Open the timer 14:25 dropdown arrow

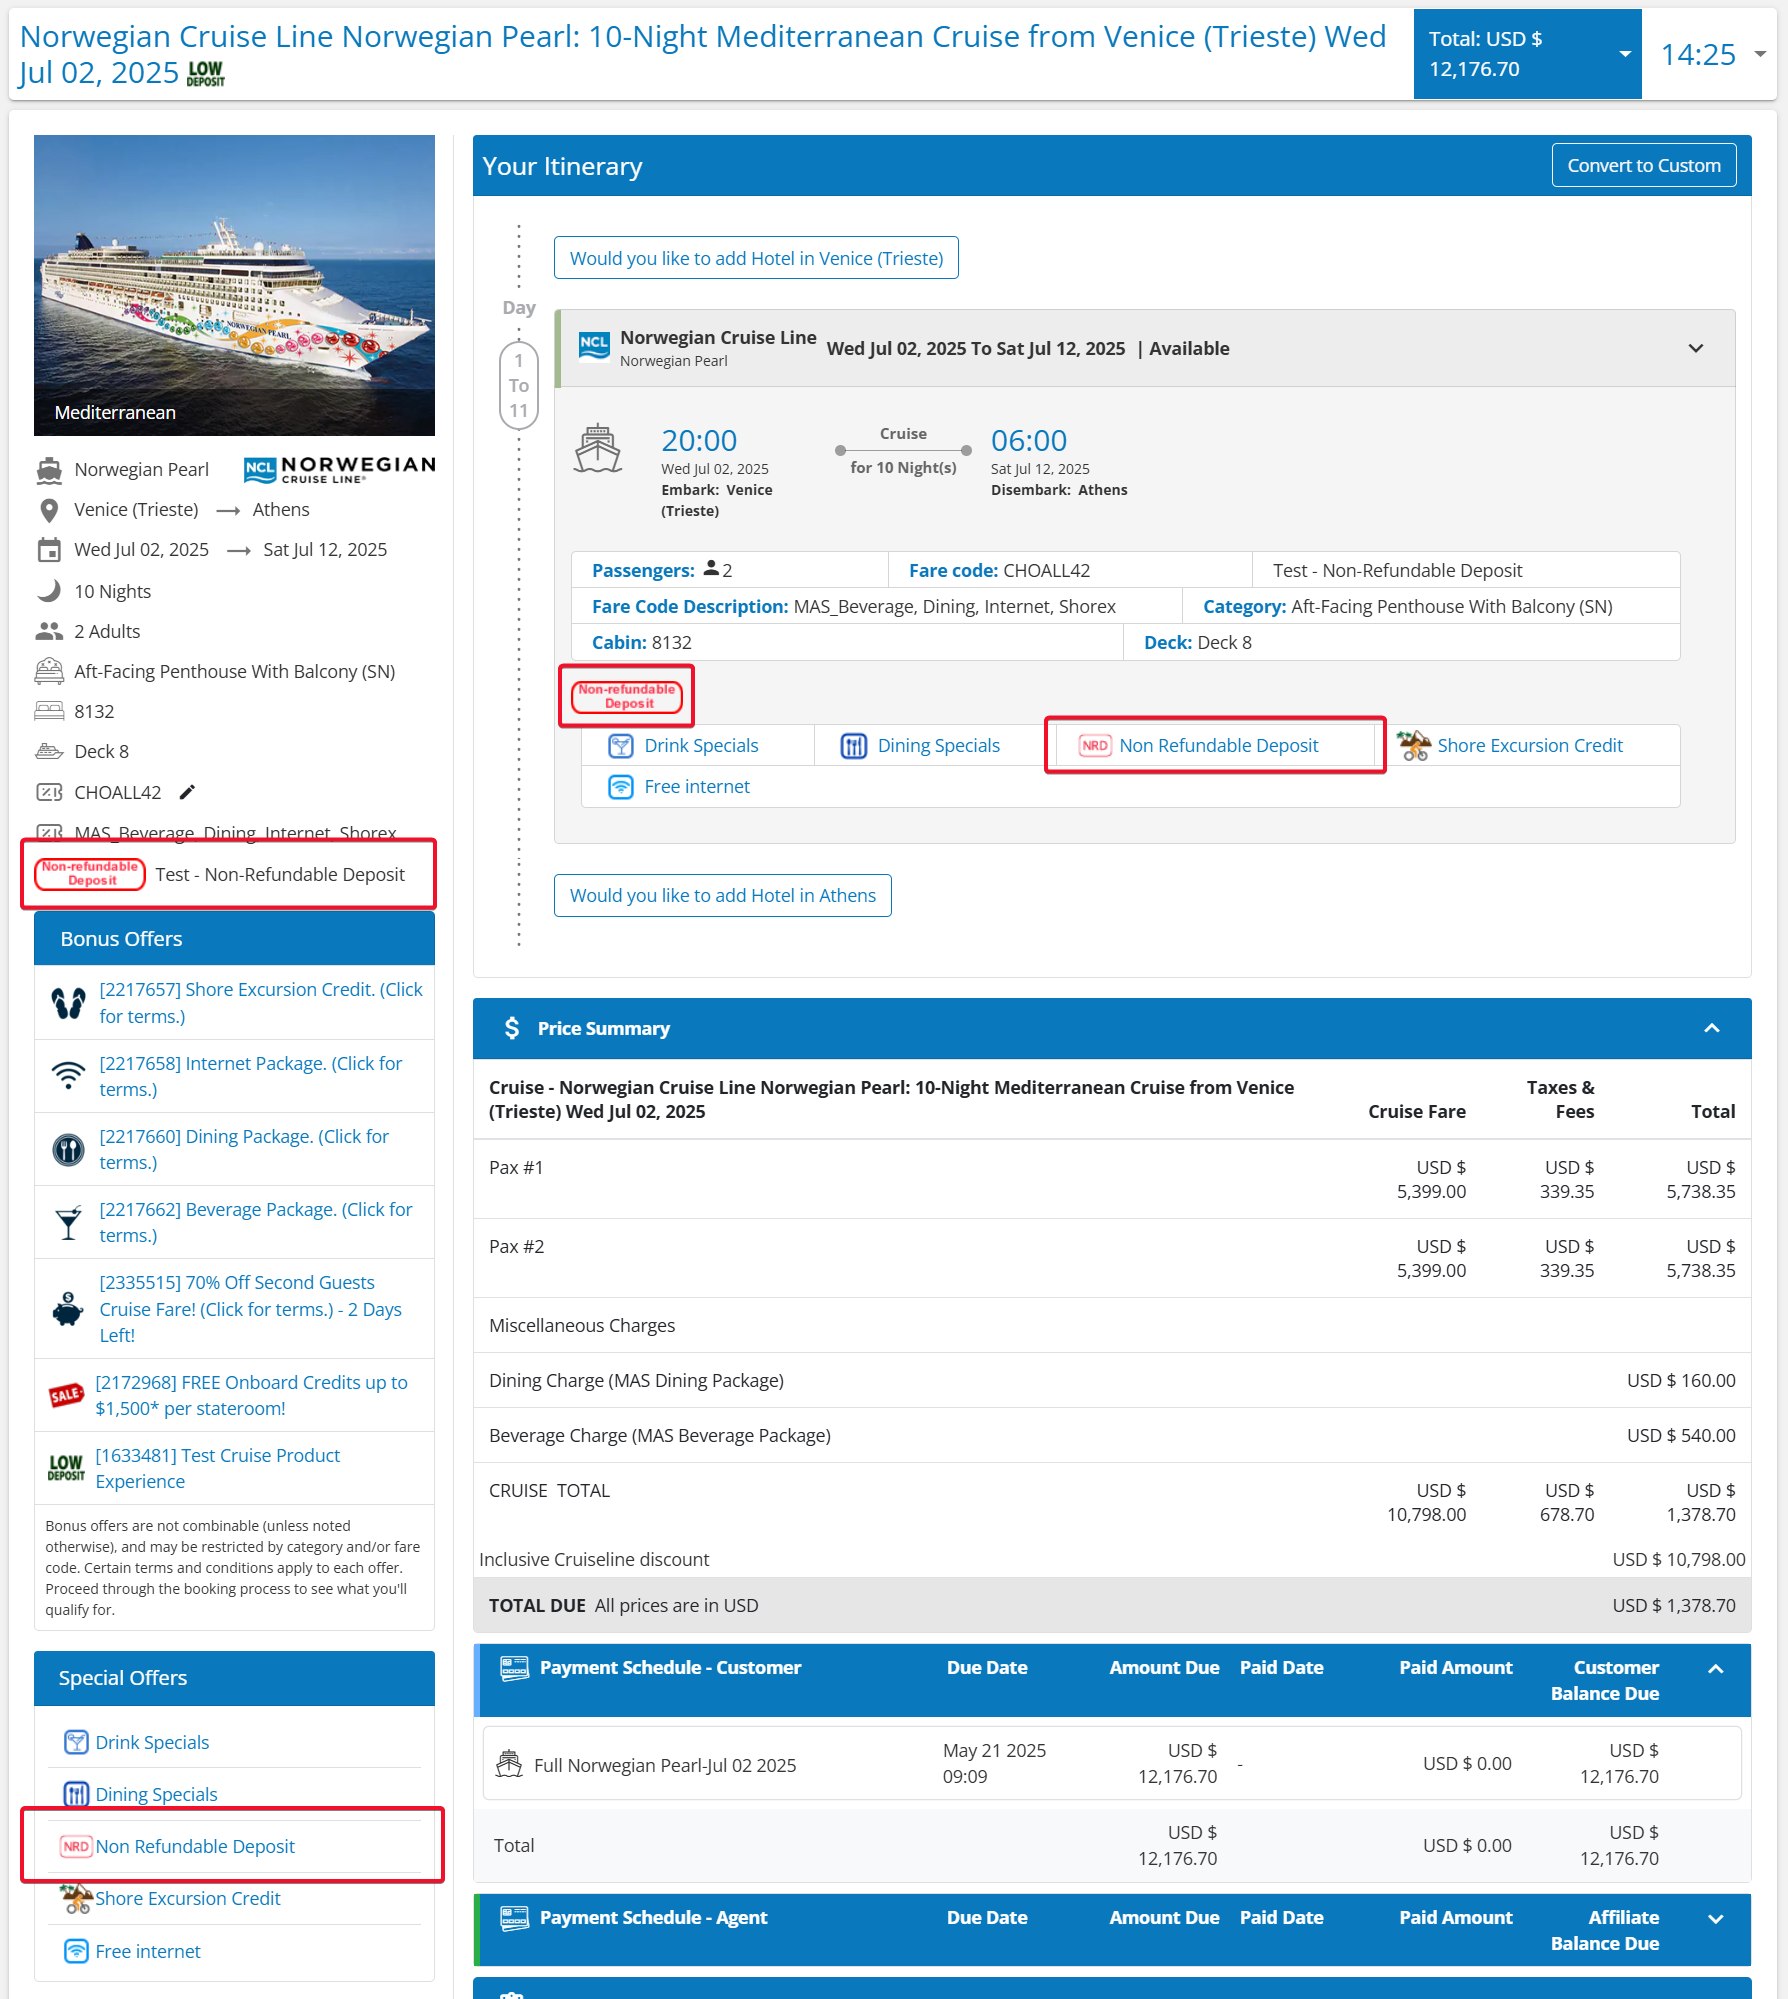1760,54
